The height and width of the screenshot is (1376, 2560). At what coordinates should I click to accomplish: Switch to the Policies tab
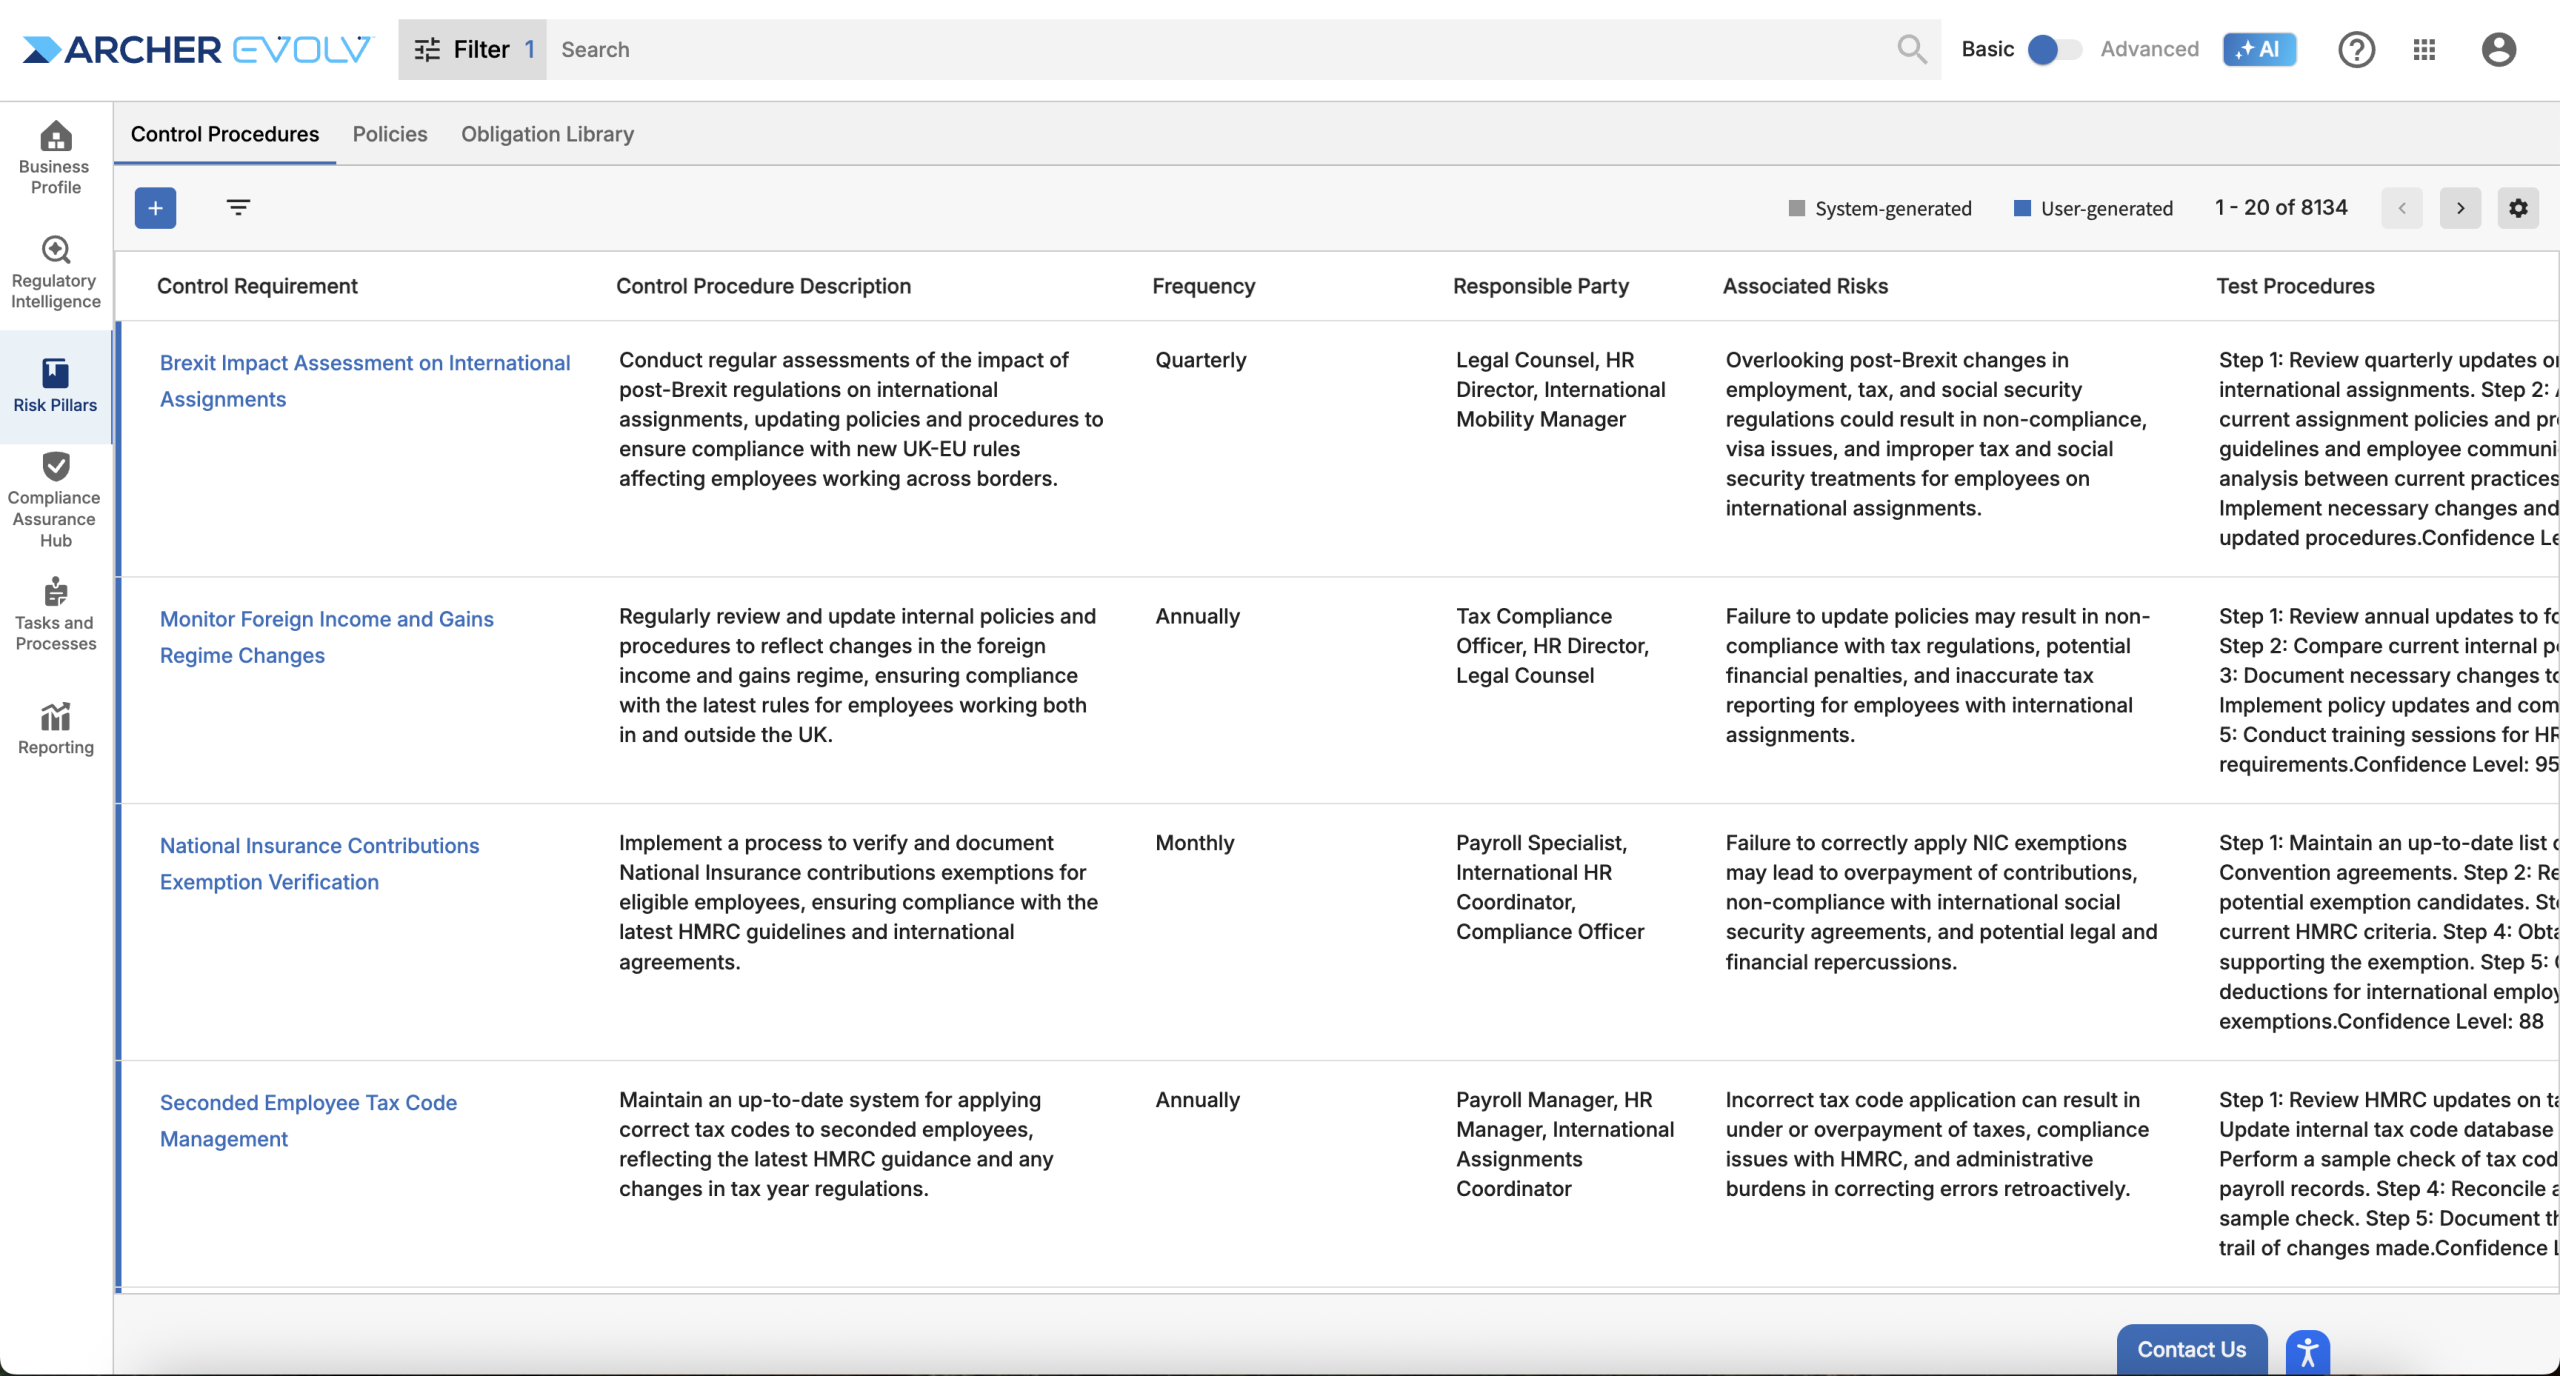[x=389, y=134]
